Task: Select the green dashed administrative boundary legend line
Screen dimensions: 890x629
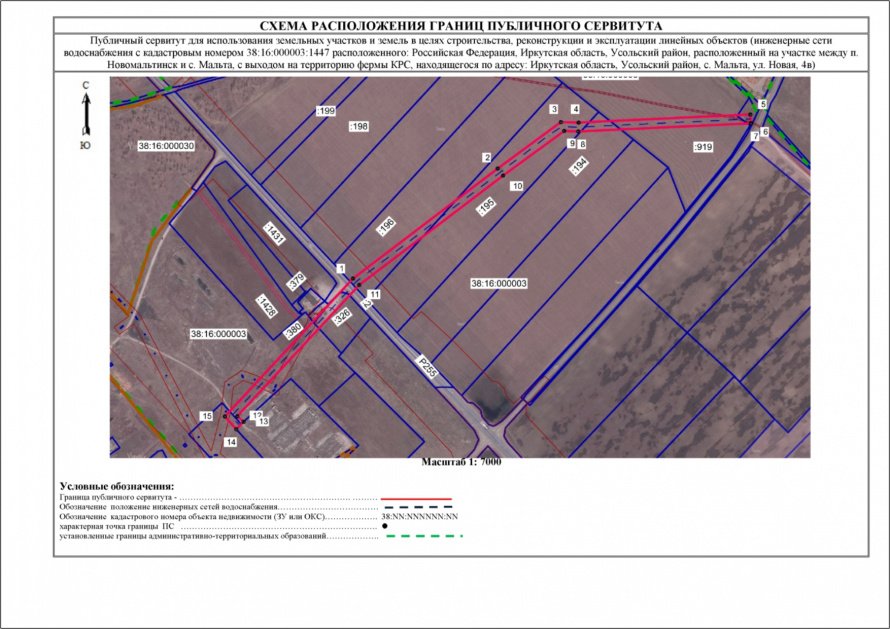Action: pyautogui.click(x=424, y=536)
